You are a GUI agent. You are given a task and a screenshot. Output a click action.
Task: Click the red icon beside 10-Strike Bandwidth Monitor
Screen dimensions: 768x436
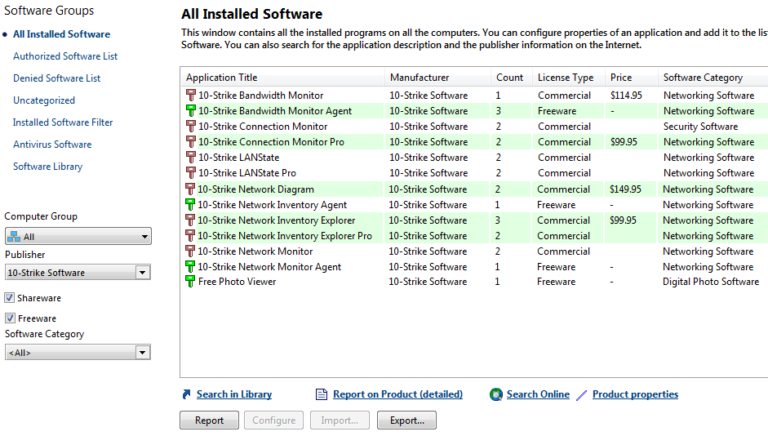click(191, 95)
